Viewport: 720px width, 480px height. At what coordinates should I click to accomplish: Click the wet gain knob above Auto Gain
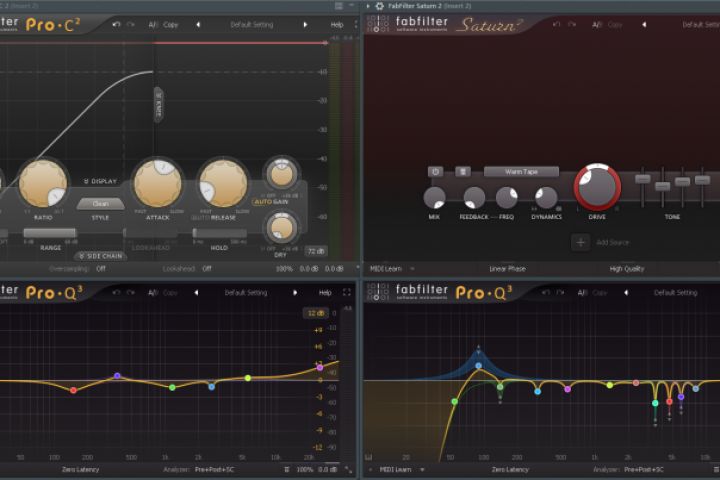point(281,175)
